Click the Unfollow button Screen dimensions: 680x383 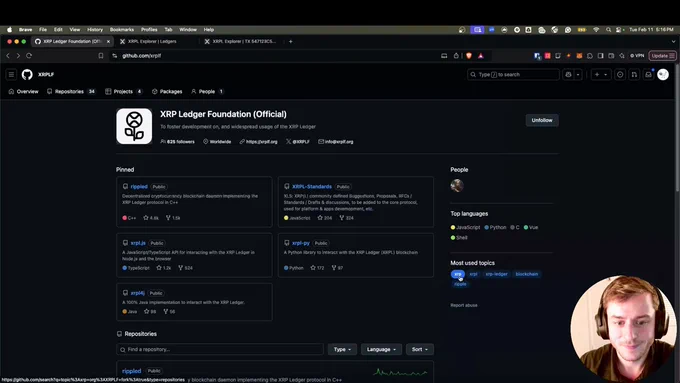click(x=542, y=120)
